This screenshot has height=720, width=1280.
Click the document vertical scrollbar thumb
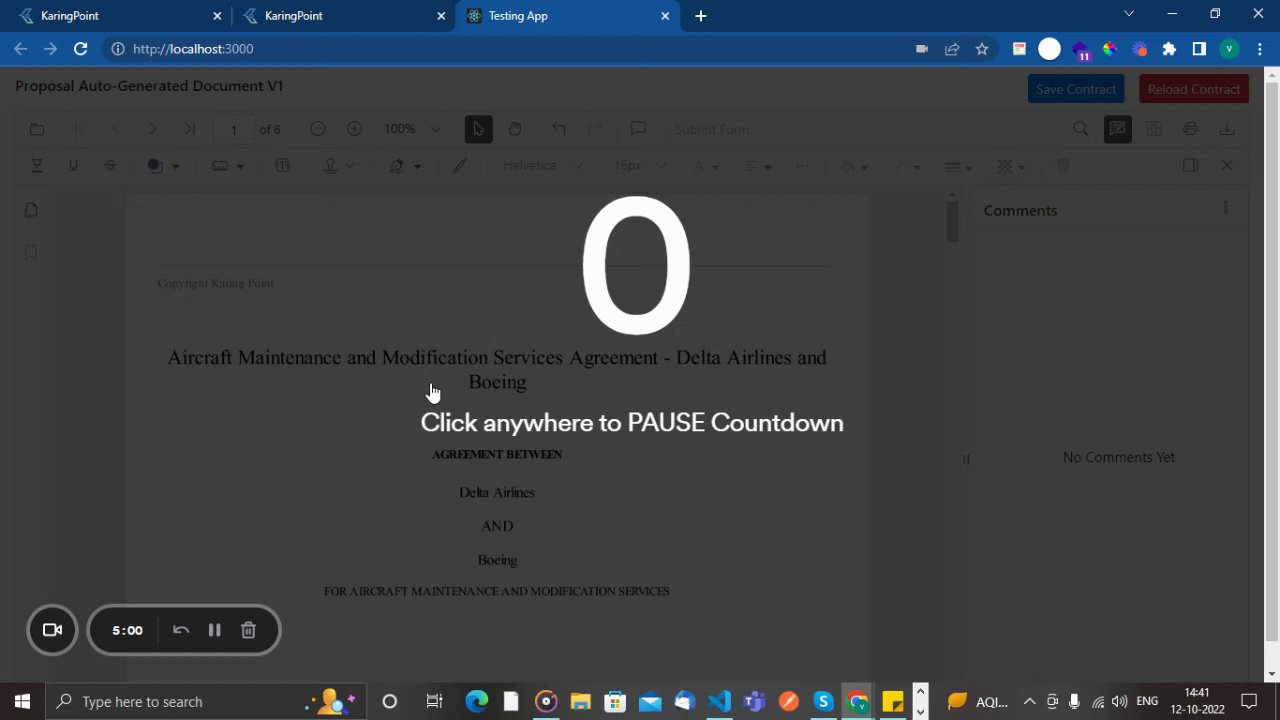(952, 221)
